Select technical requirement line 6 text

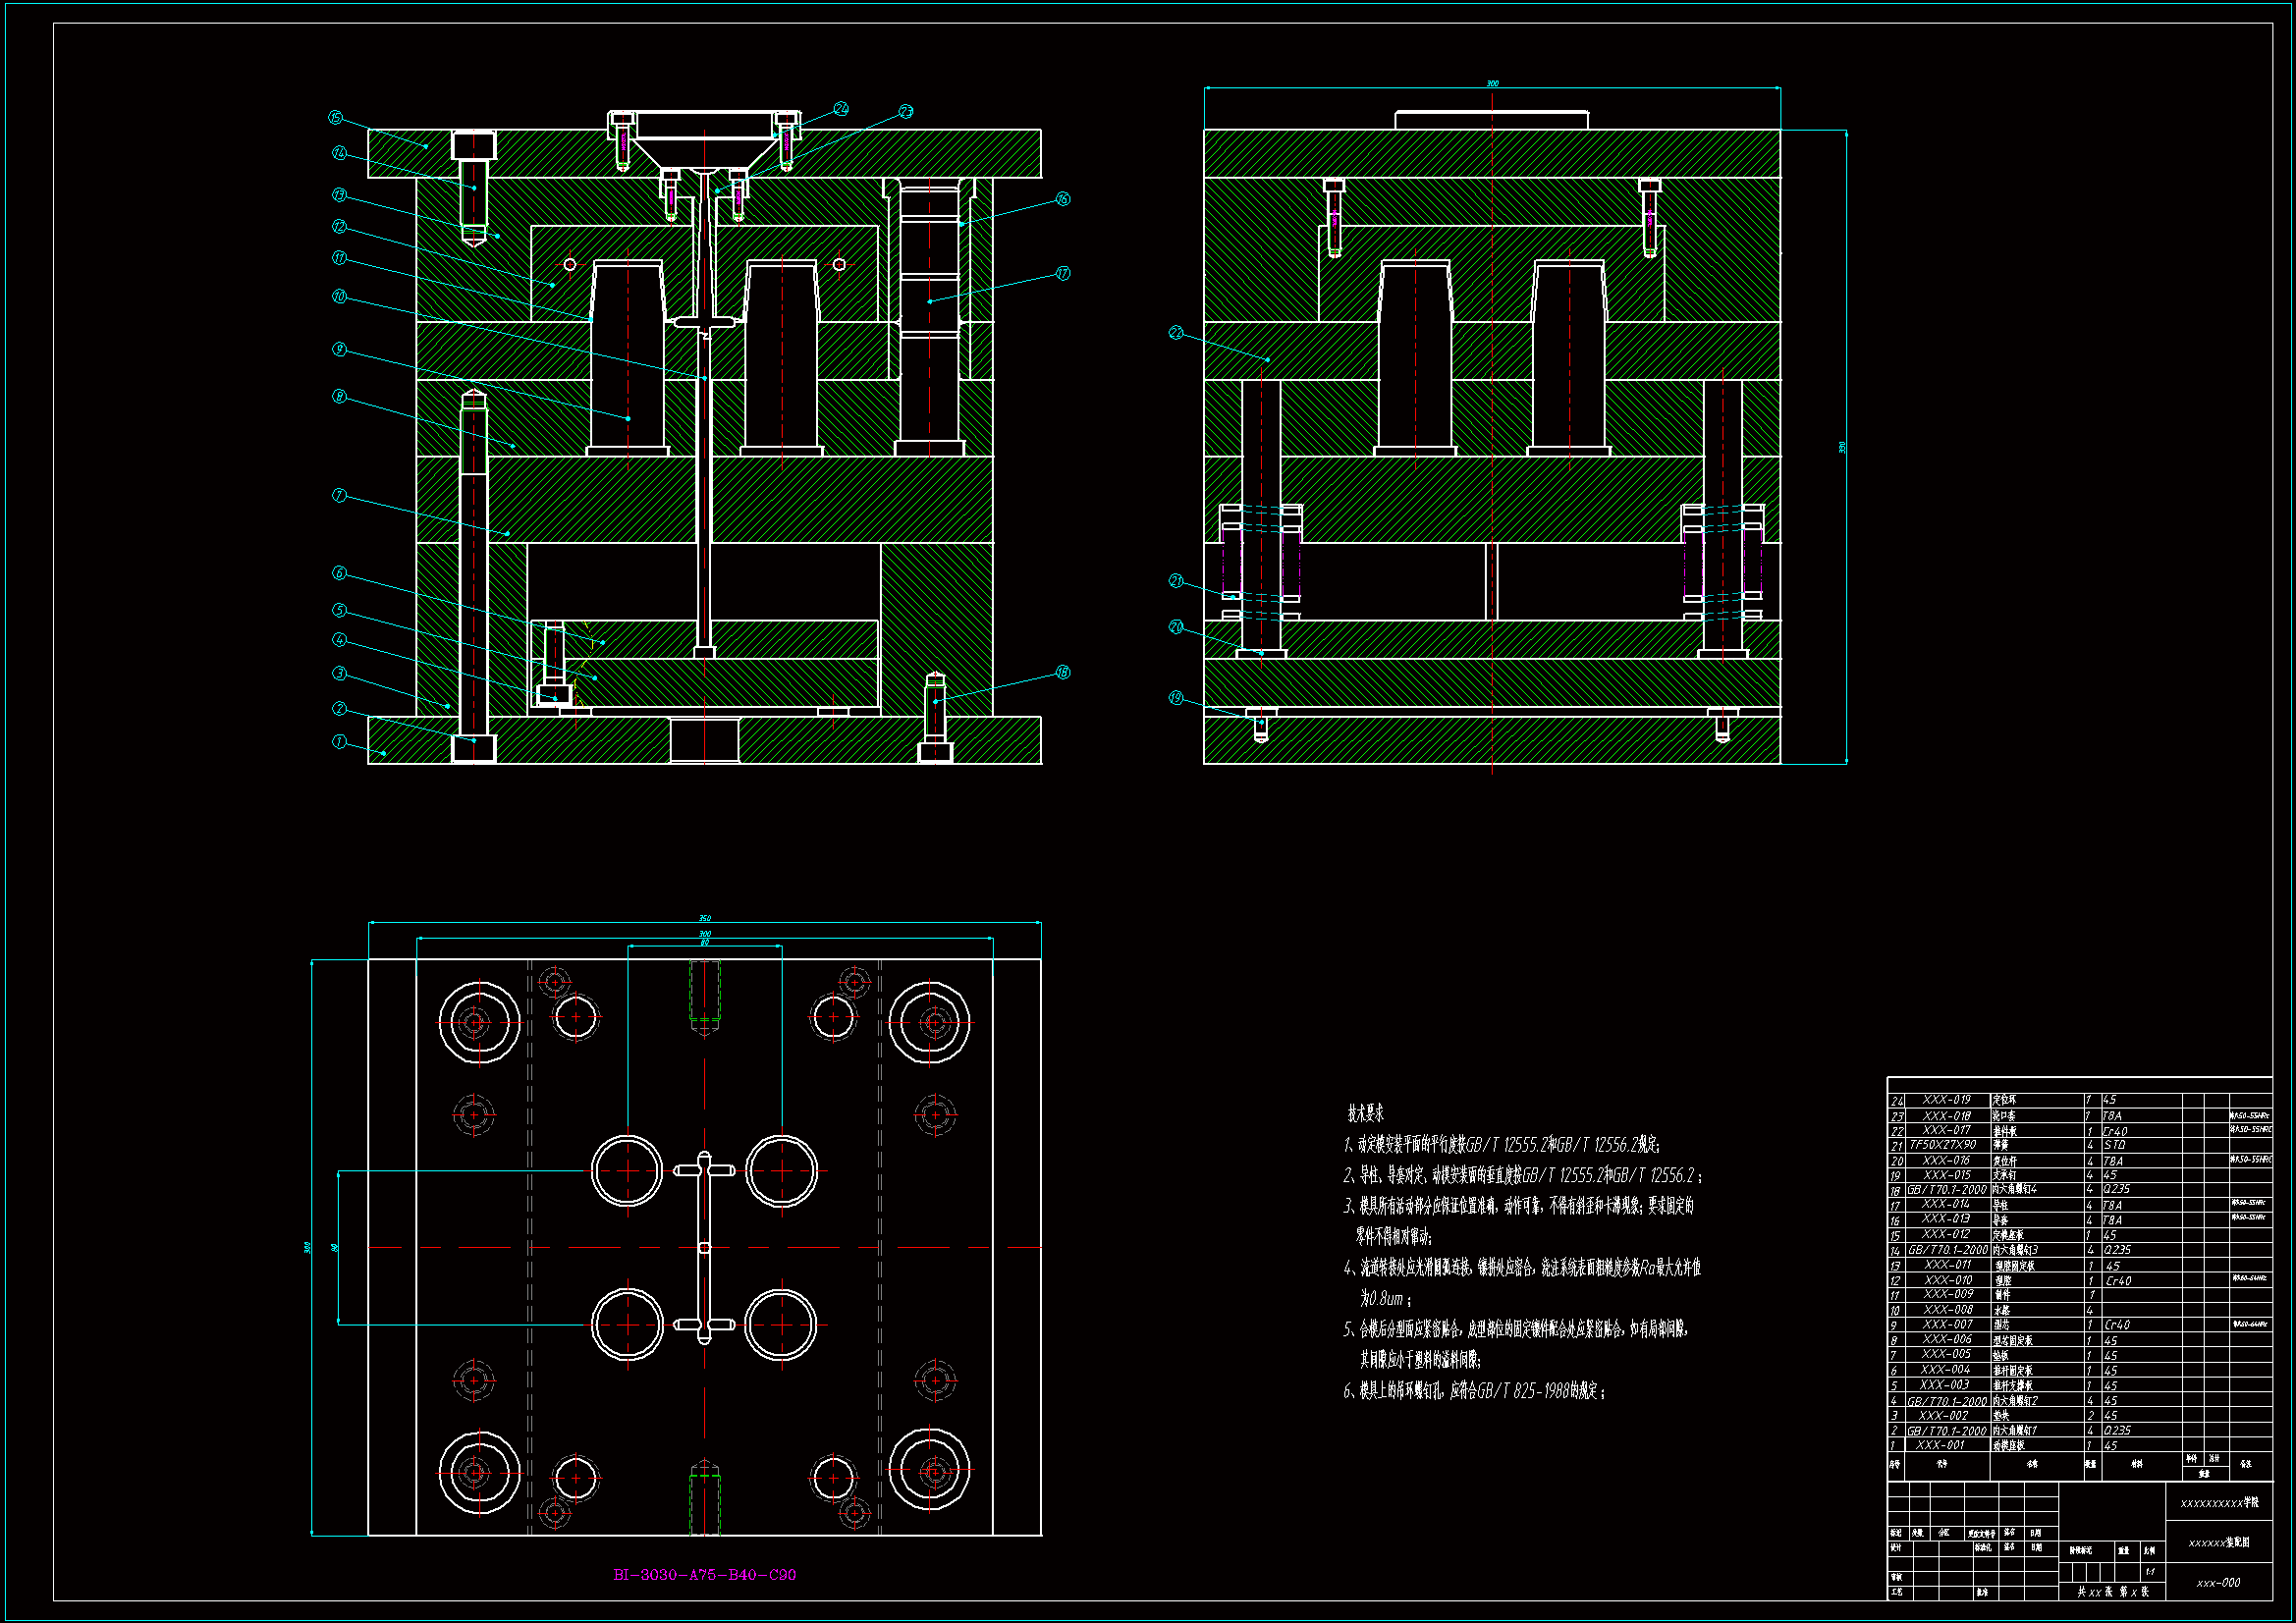[x=1475, y=1391]
